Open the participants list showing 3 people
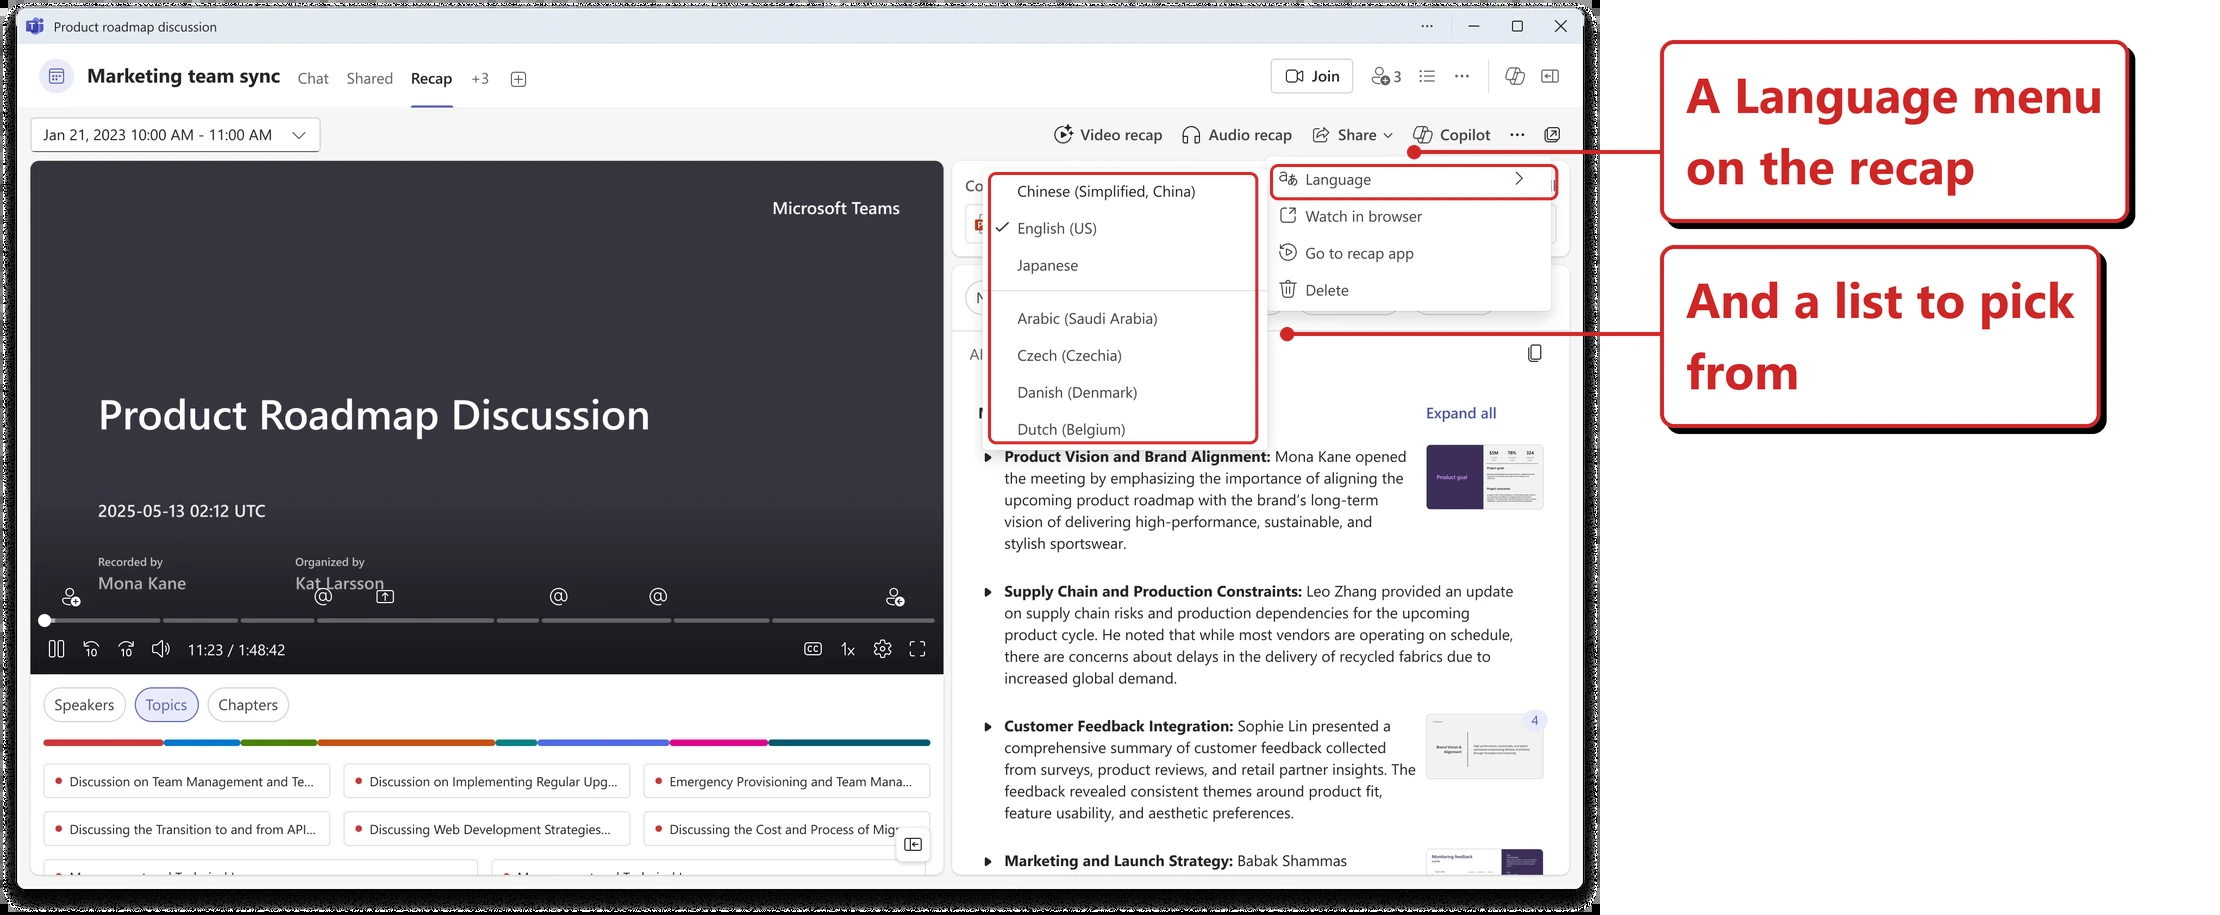 (1386, 76)
